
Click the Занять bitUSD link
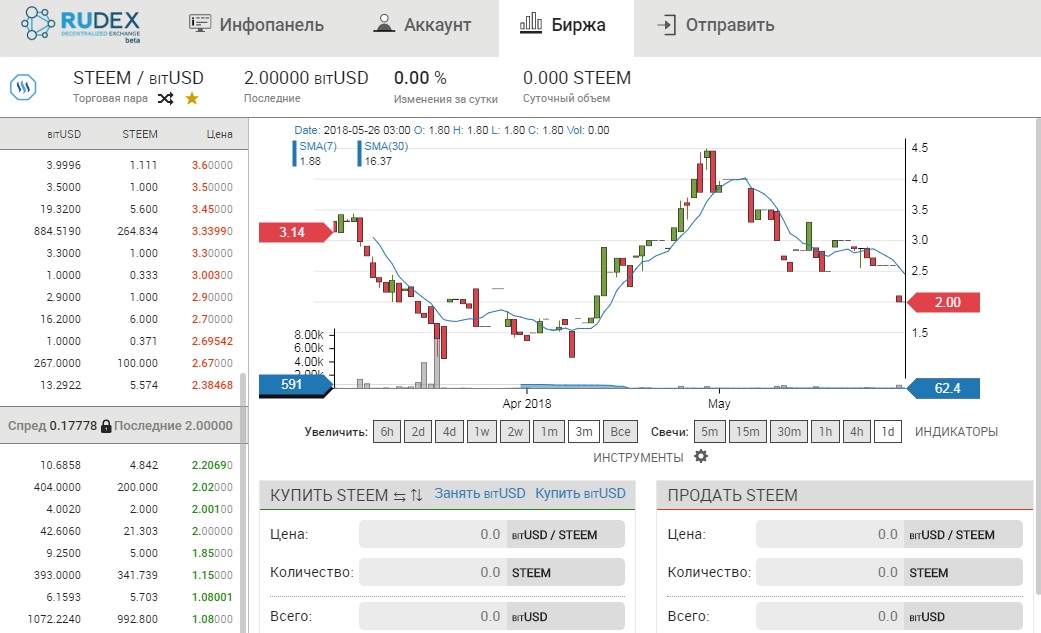tap(479, 494)
